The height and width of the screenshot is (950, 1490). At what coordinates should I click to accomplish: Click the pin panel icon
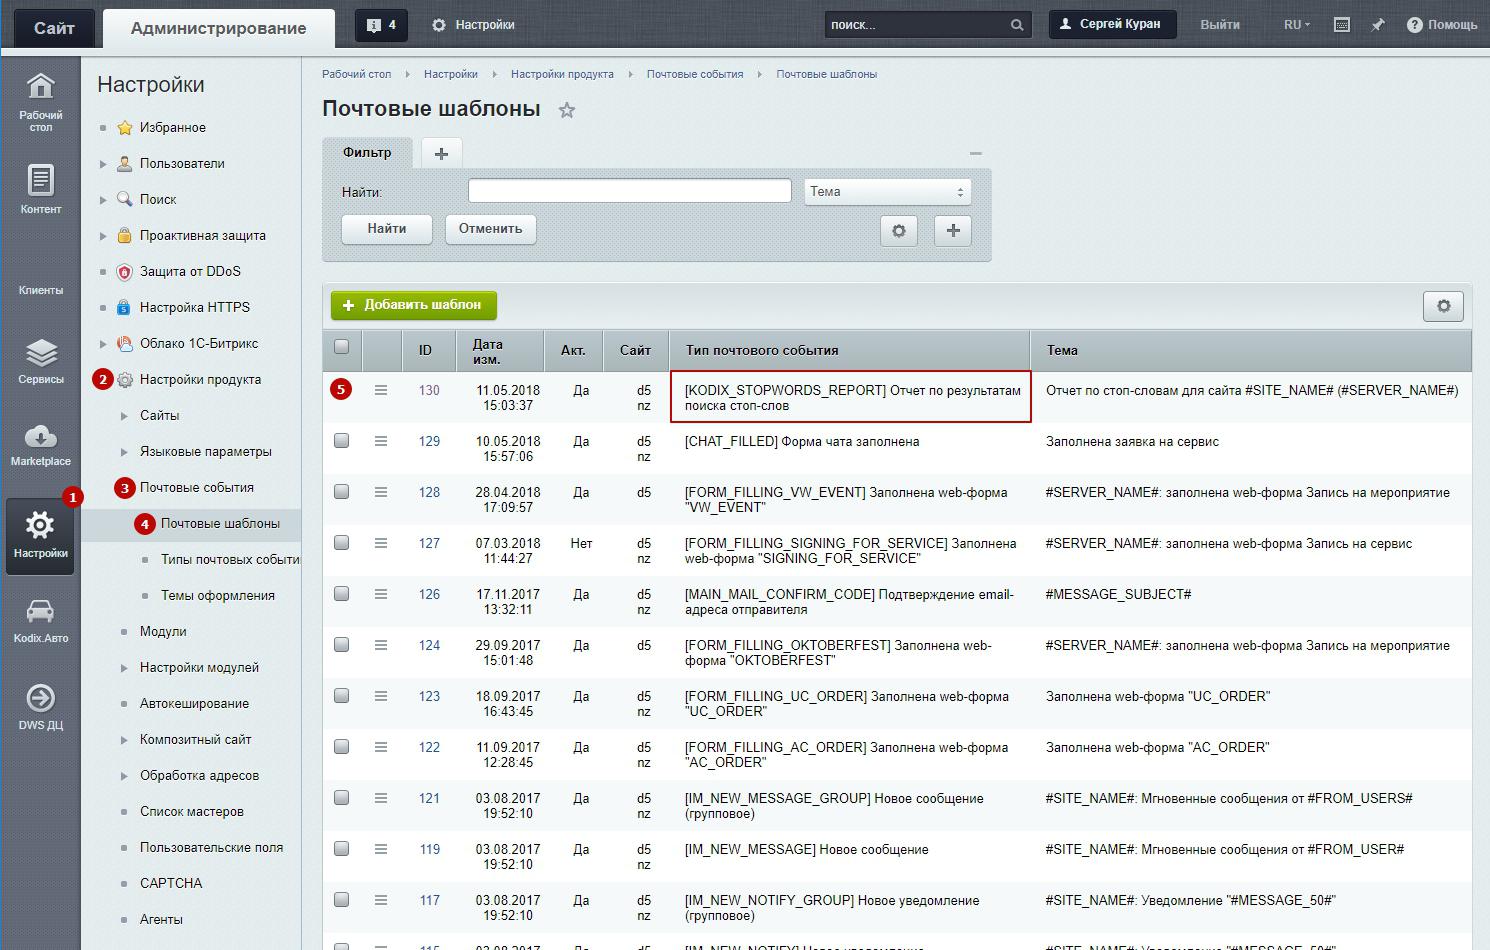click(x=1378, y=25)
